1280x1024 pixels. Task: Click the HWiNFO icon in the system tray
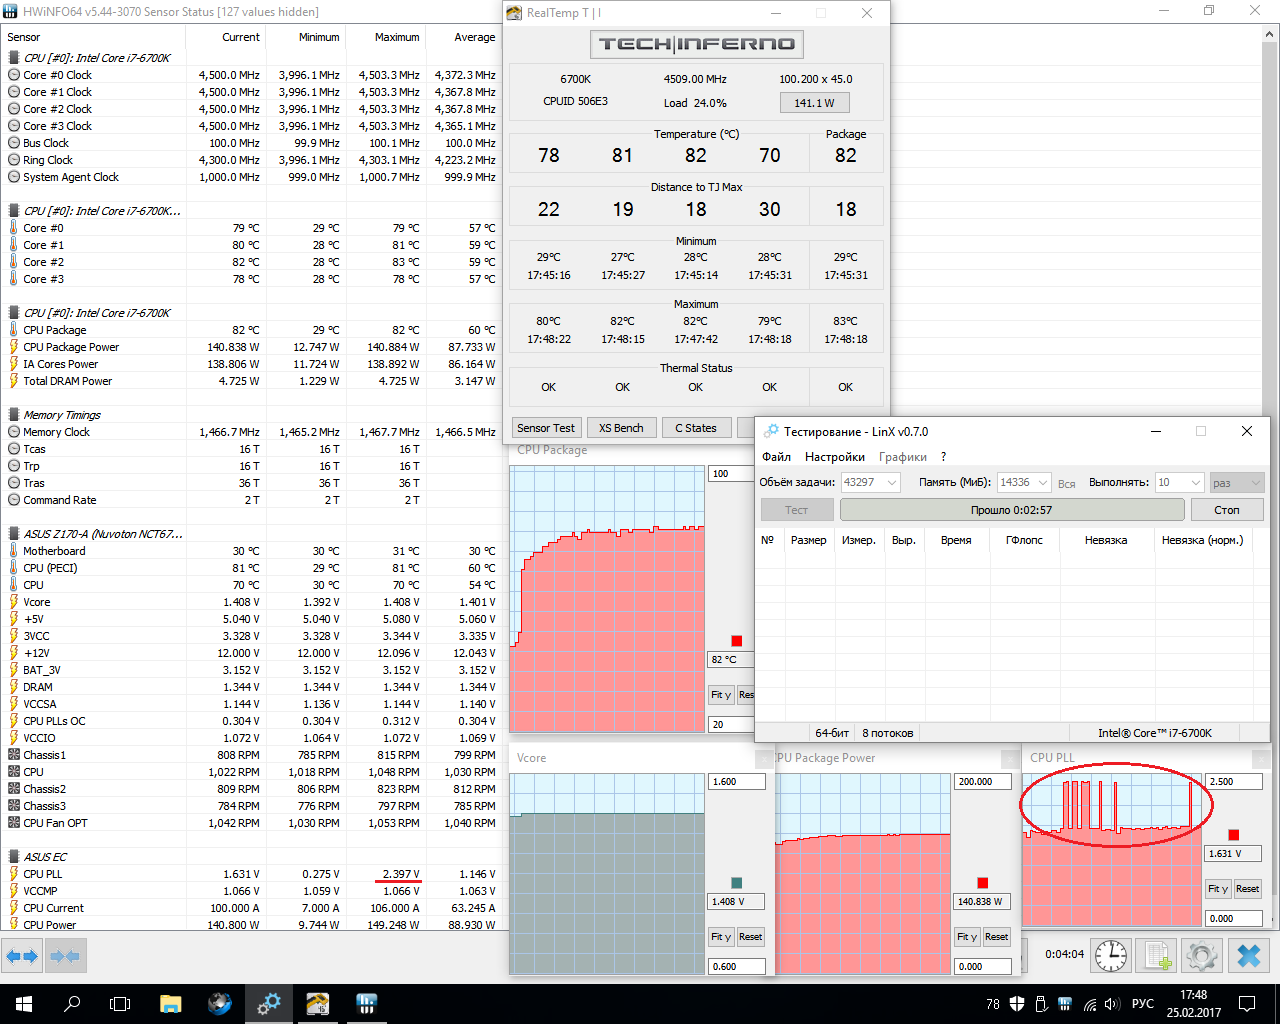[1065, 1004]
